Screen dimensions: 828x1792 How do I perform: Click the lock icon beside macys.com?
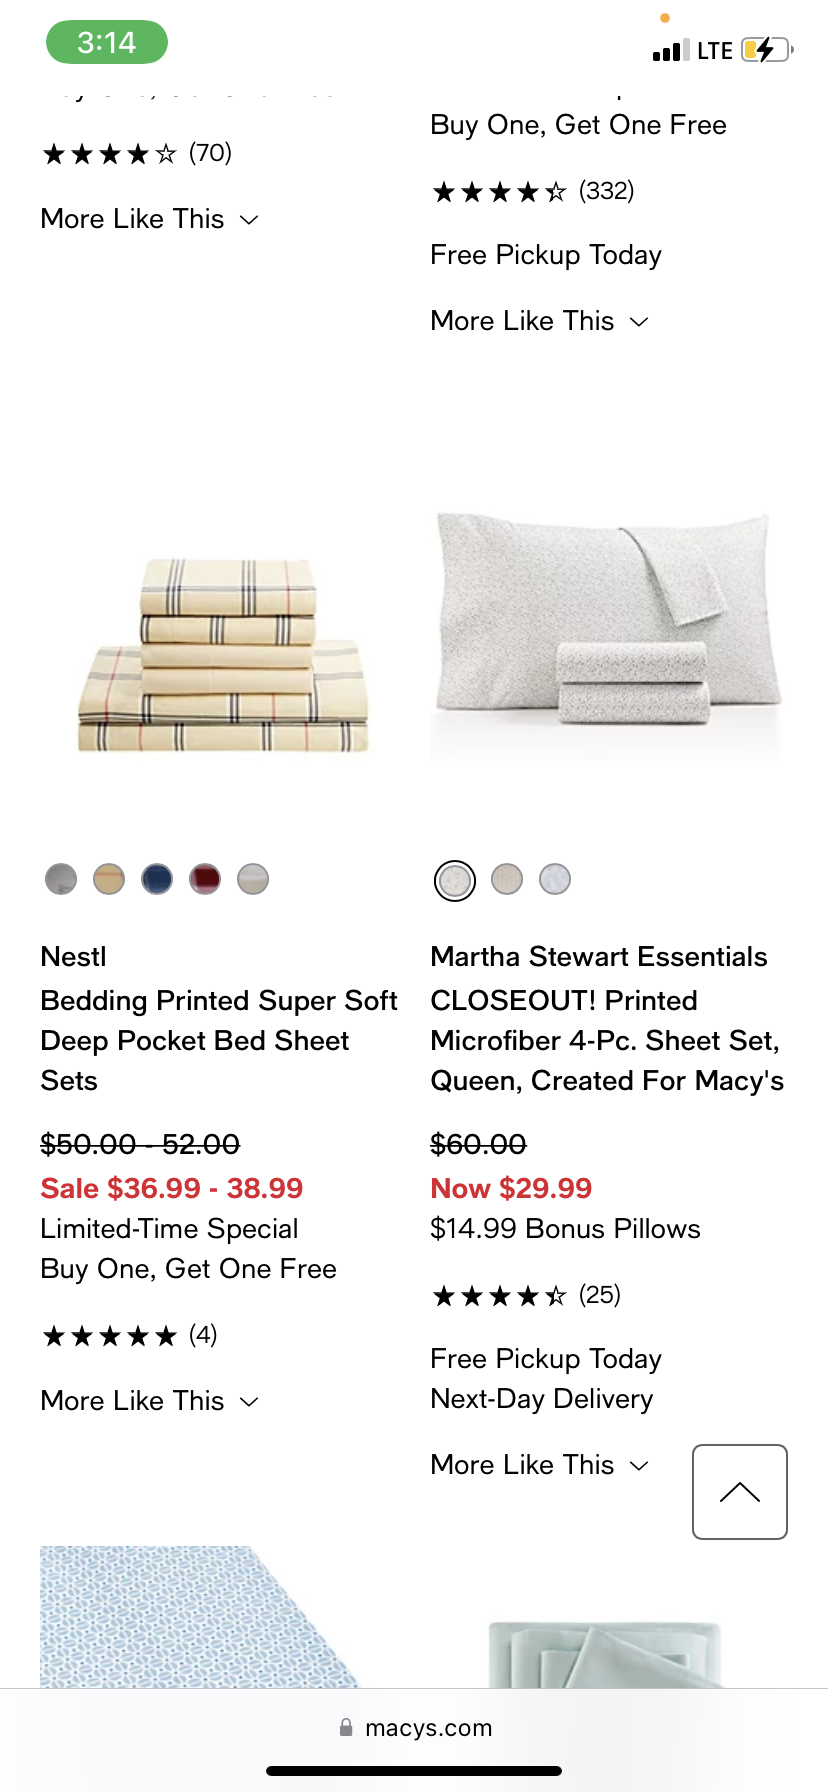[346, 1727]
